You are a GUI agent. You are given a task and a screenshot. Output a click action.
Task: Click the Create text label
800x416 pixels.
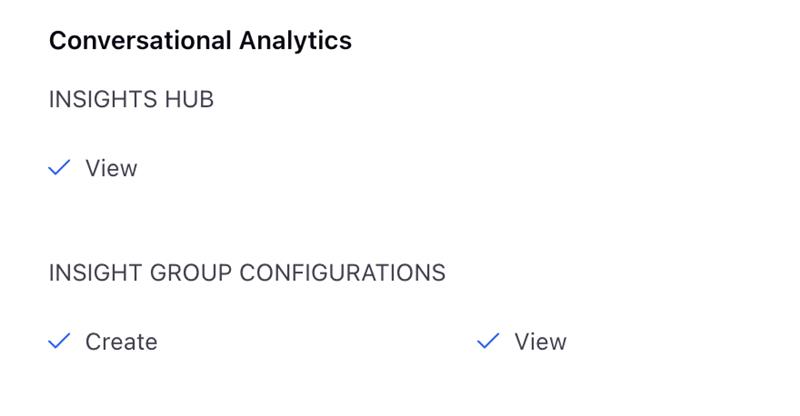(121, 341)
